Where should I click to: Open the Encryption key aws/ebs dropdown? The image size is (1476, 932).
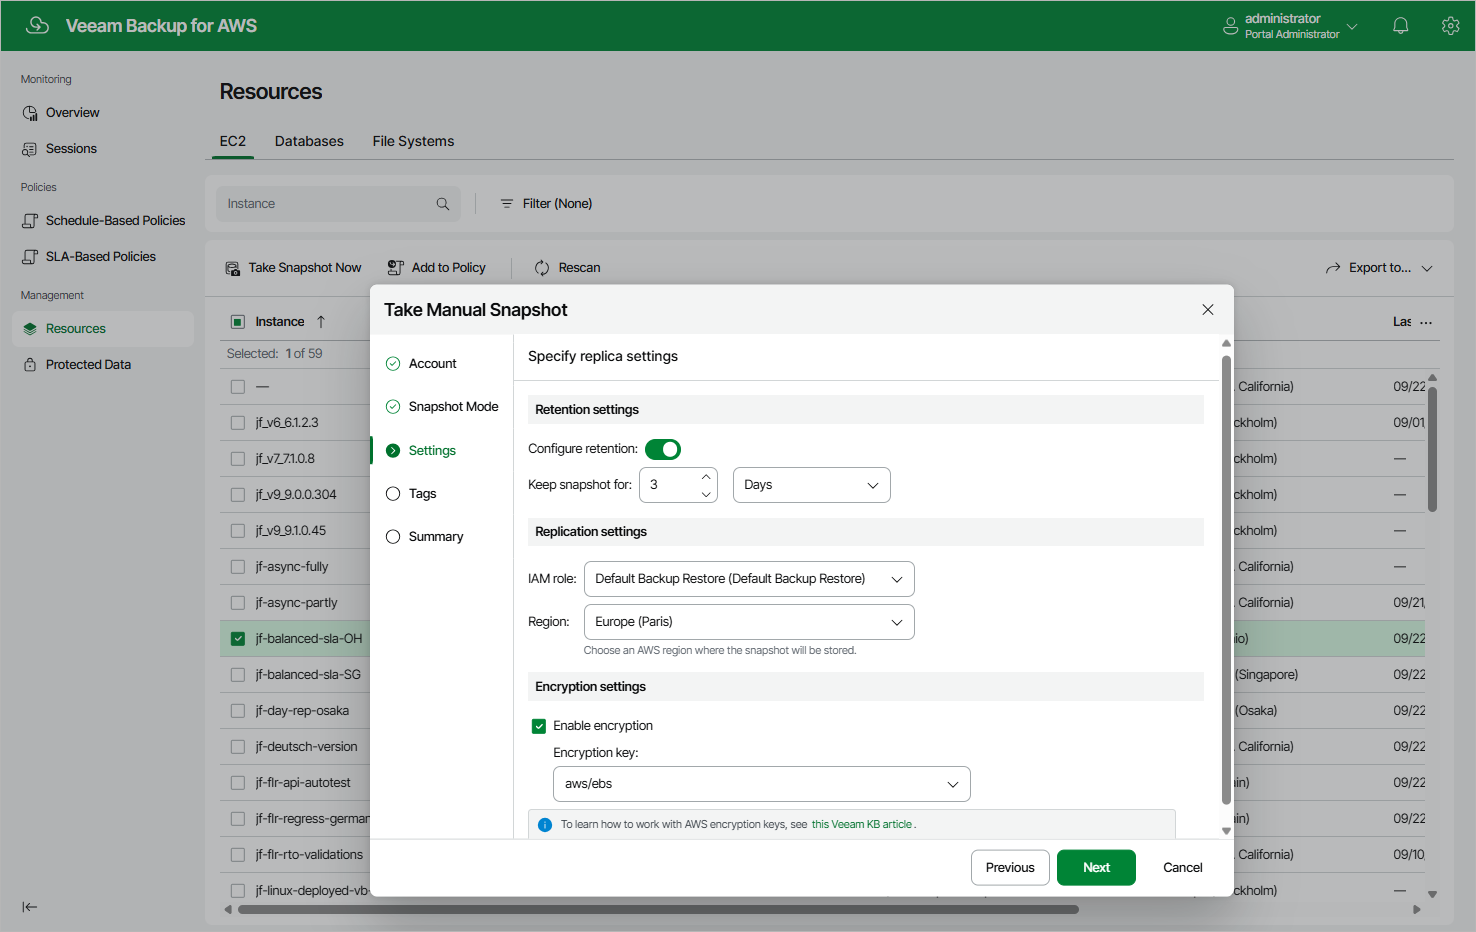762,784
